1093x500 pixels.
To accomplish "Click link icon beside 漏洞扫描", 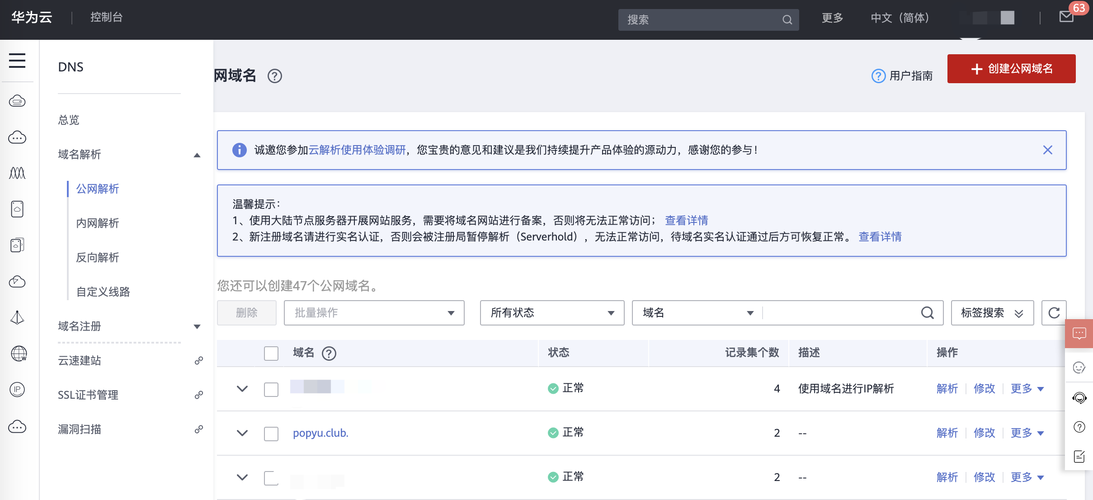I will coord(198,429).
